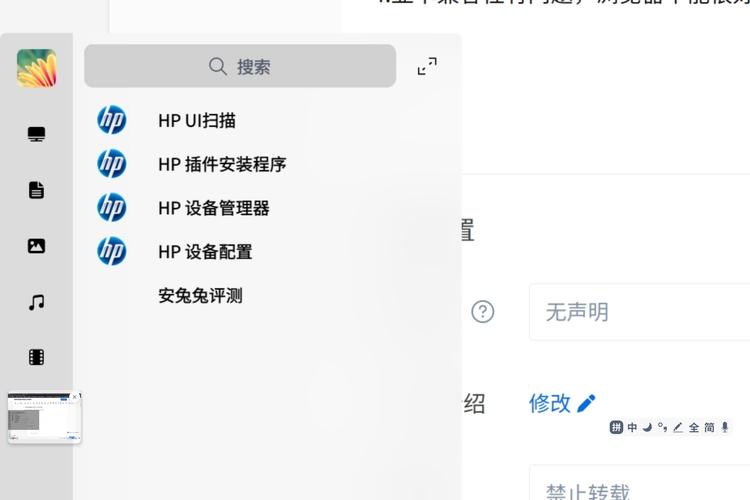750x500 pixels.
Task: Click the question mark help icon
Action: pyautogui.click(x=483, y=312)
